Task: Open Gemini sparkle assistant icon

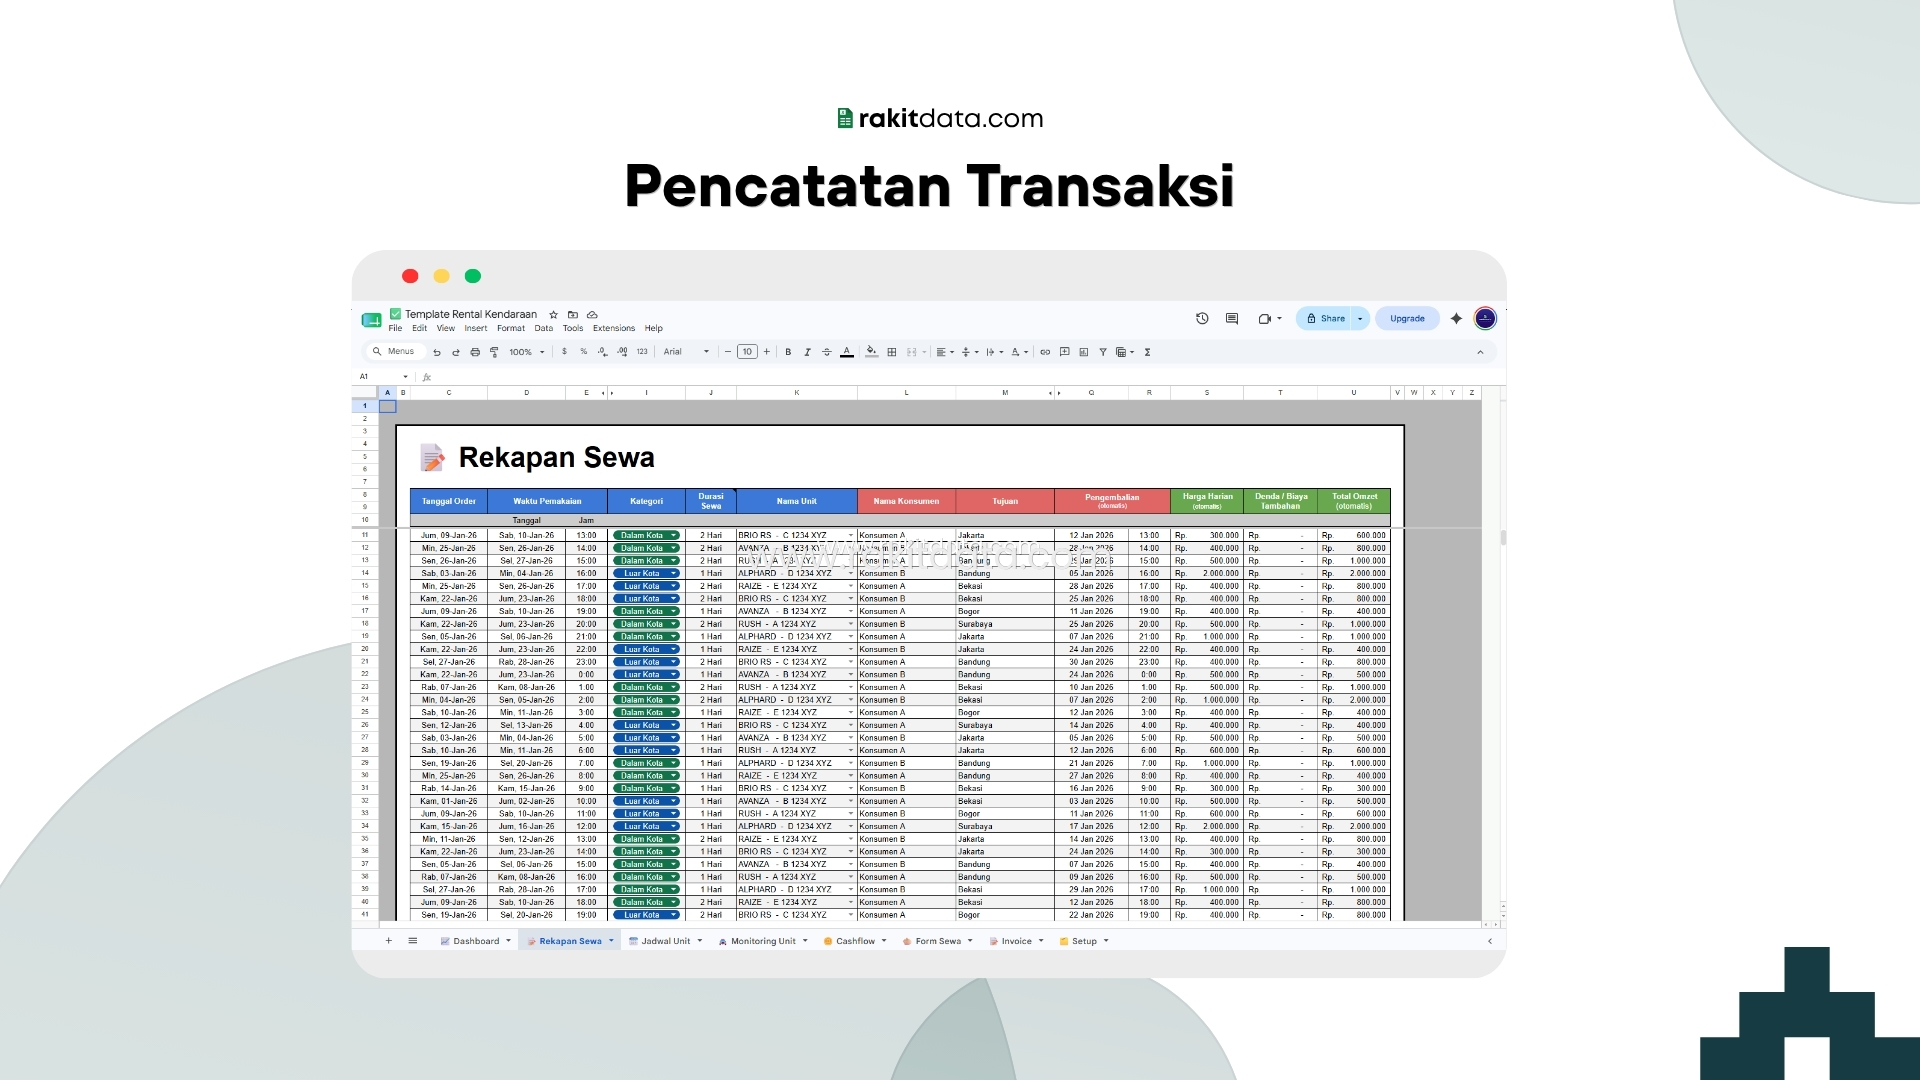Action: pyautogui.click(x=1456, y=318)
